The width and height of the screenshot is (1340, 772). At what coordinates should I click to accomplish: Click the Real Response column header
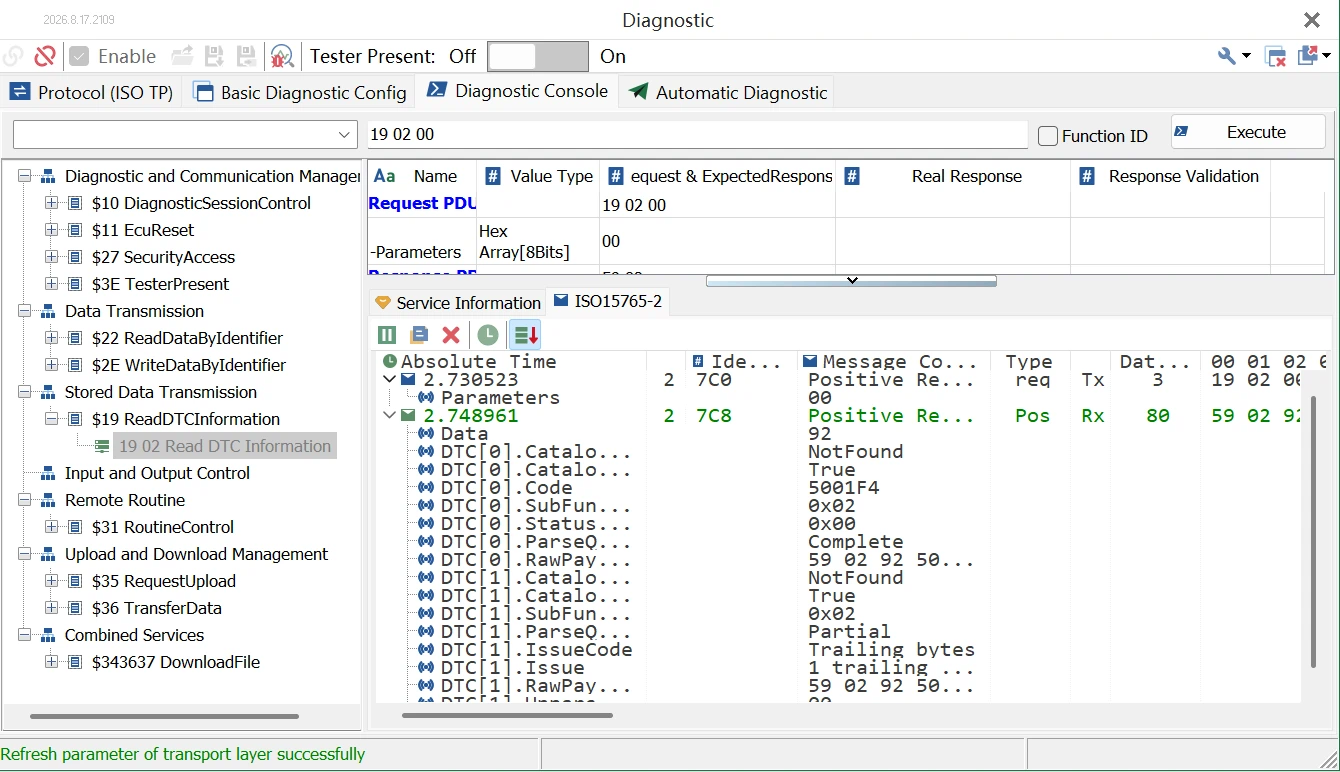coord(953,176)
